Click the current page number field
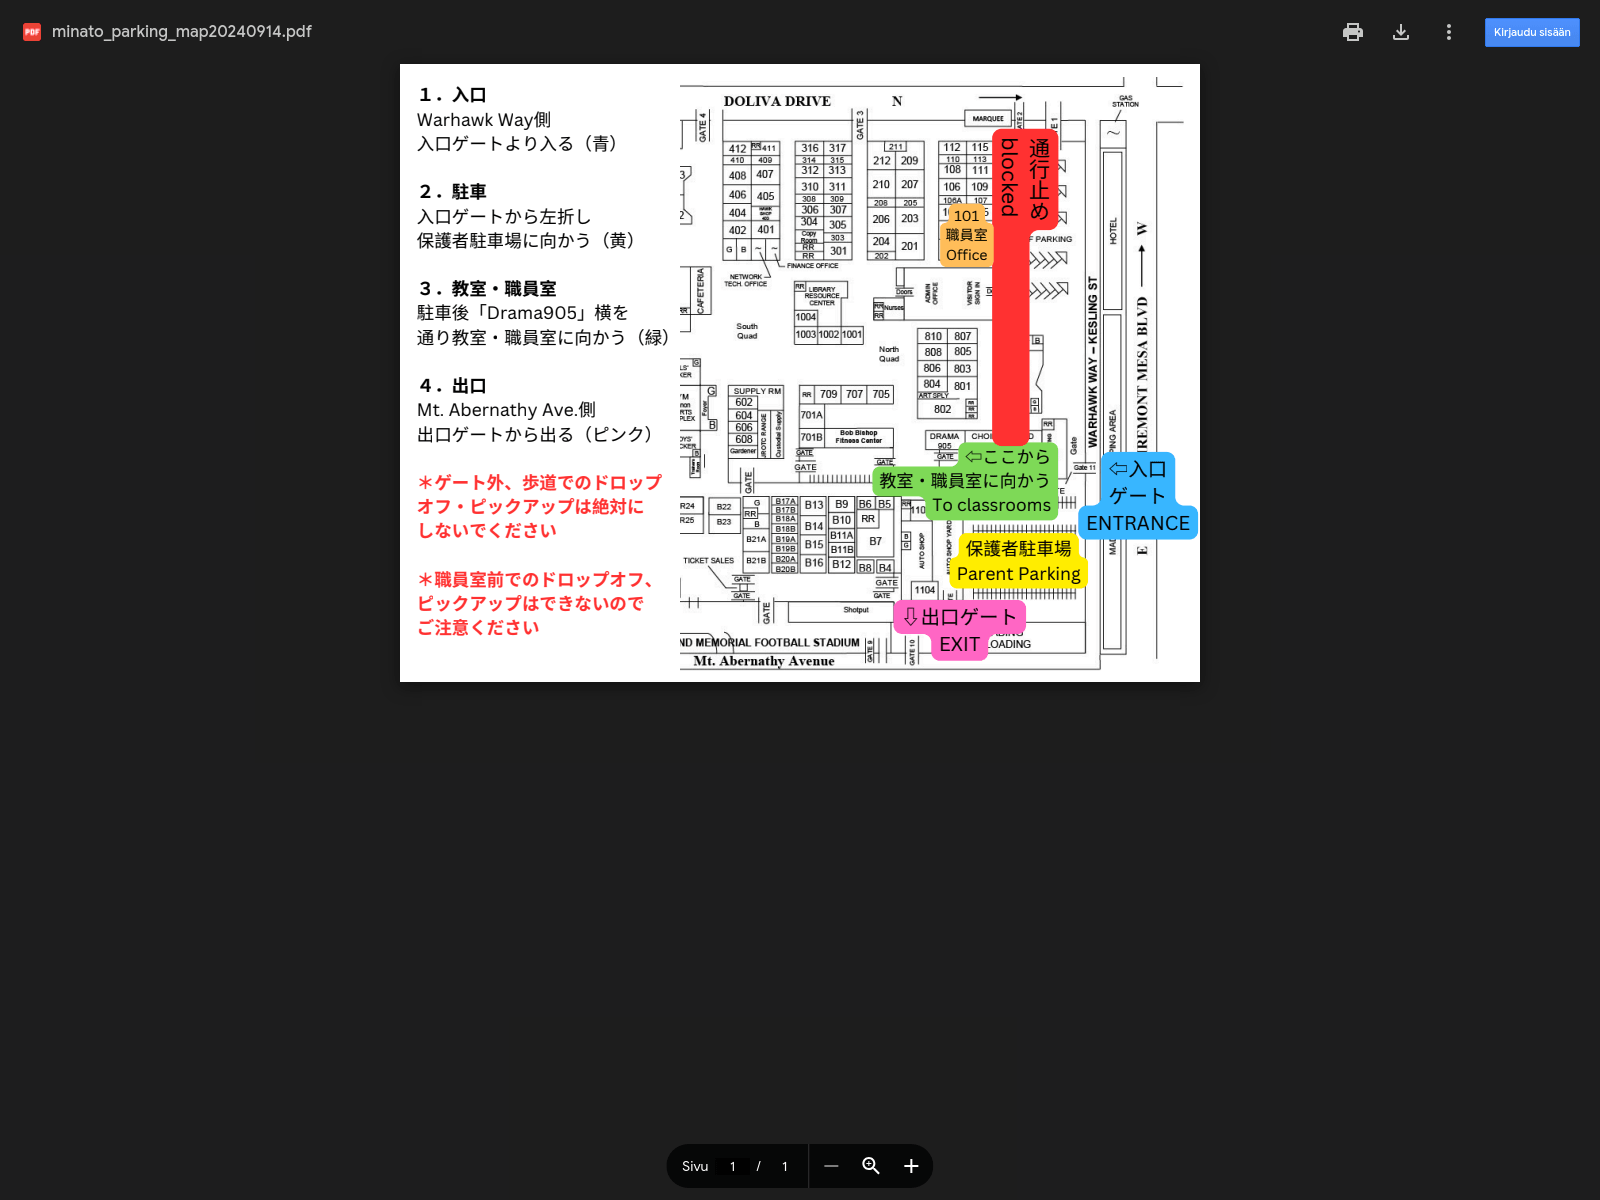 tap(733, 1166)
